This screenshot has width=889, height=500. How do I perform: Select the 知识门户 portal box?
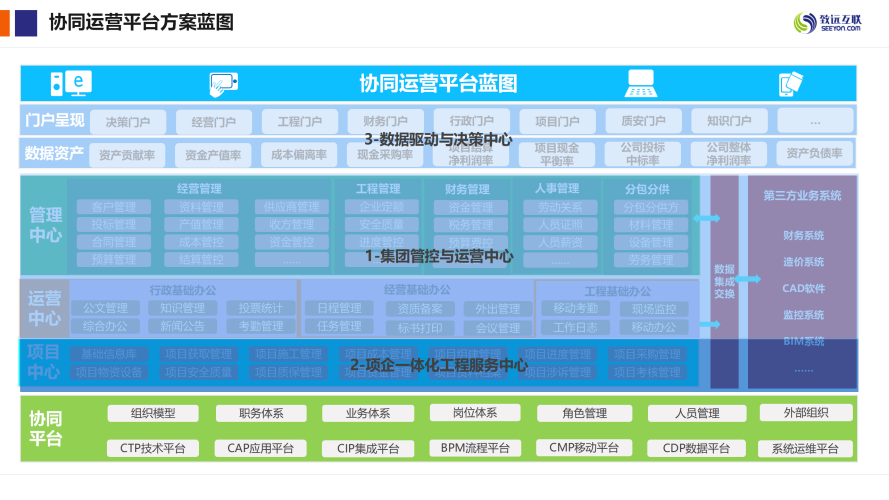(729, 122)
